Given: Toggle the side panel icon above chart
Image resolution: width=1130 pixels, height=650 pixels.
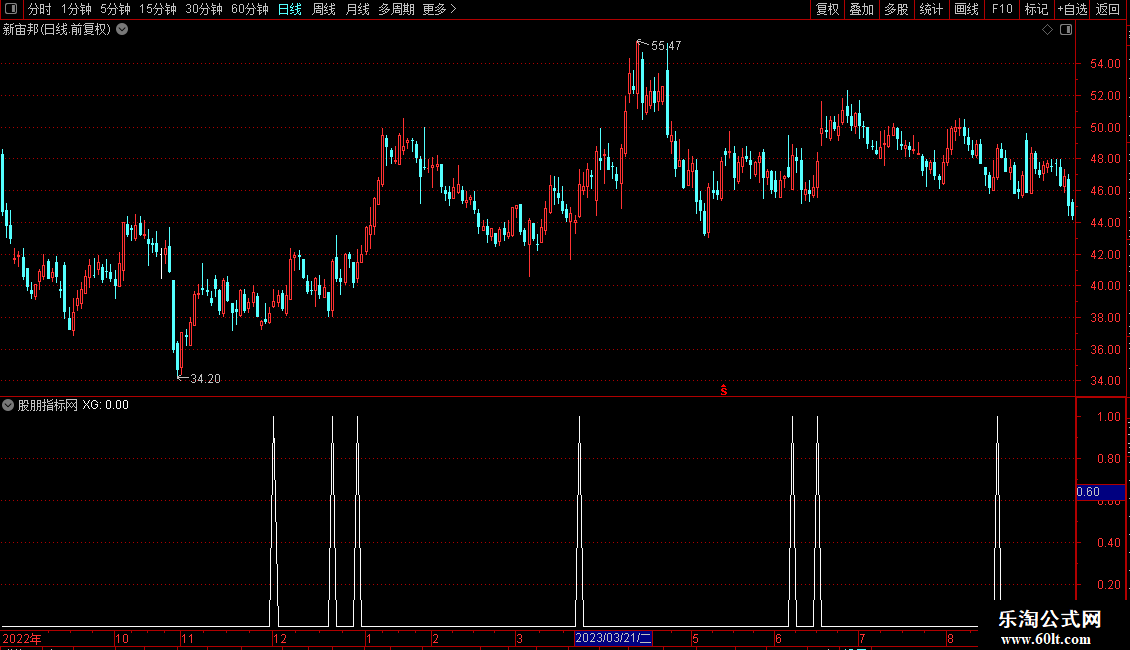Looking at the screenshot, I should tap(1066, 30).
